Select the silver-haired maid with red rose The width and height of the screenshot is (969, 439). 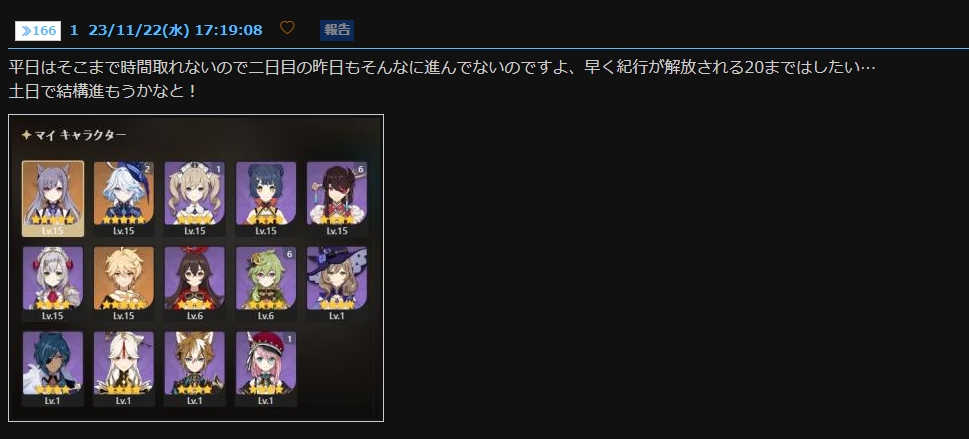tap(53, 284)
